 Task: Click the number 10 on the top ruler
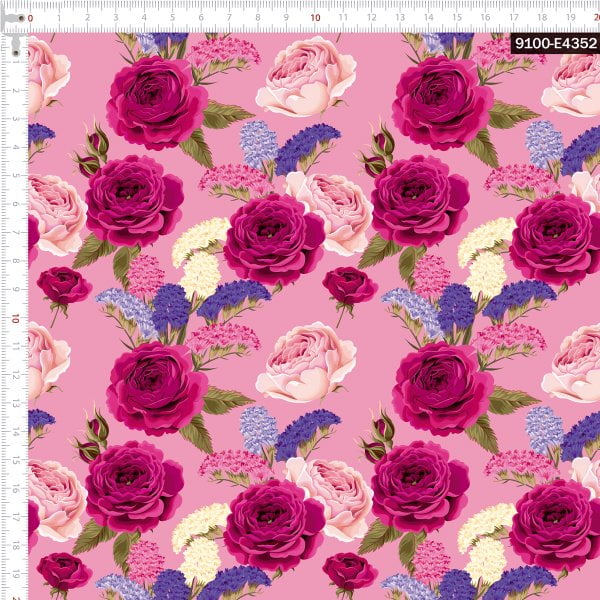(315, 18)
